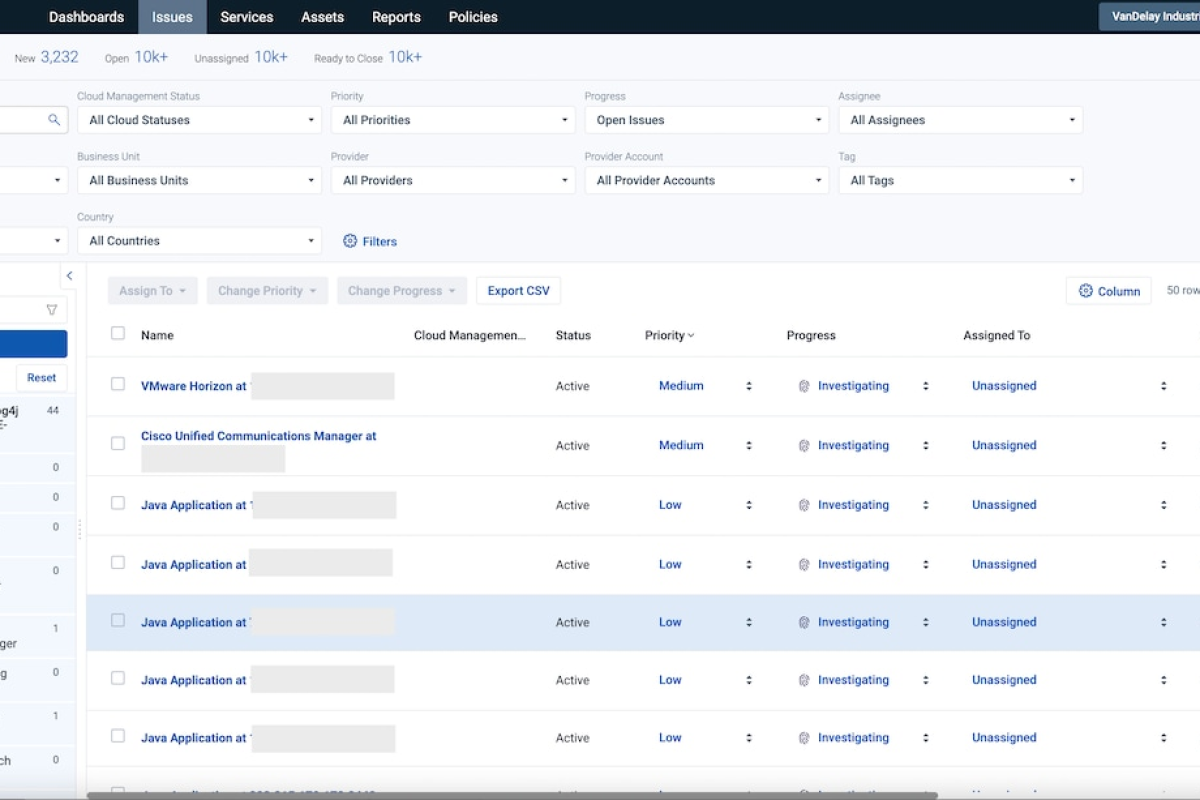Open the Open Issues progress dropdown
The image size is (1200, 800).
707,120
